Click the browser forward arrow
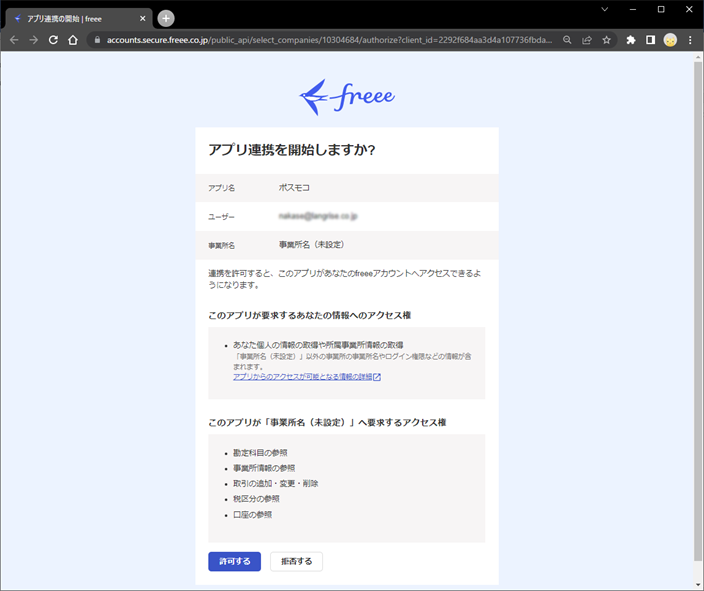 [34, 40]
